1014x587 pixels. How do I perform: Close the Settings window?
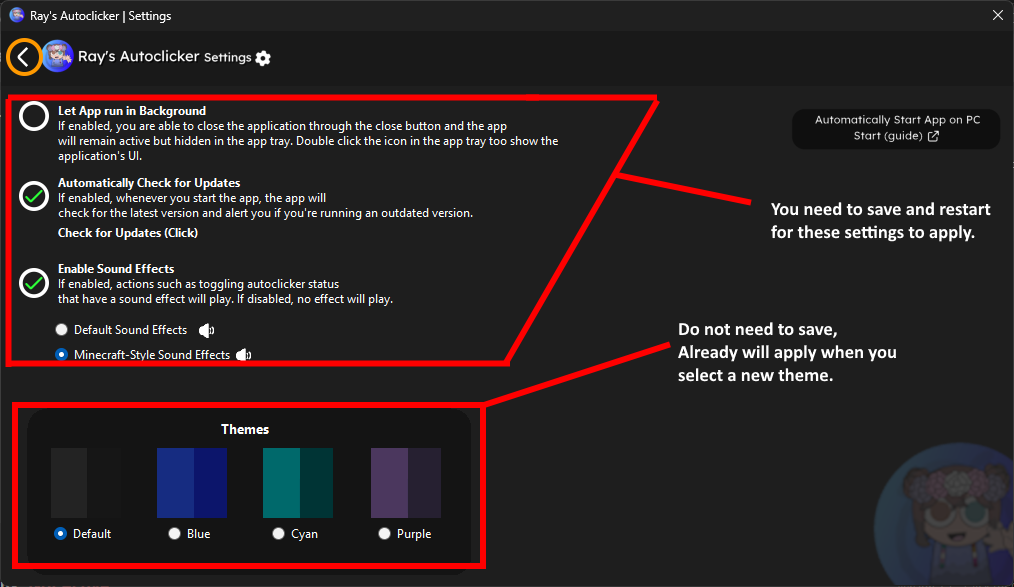998,15
